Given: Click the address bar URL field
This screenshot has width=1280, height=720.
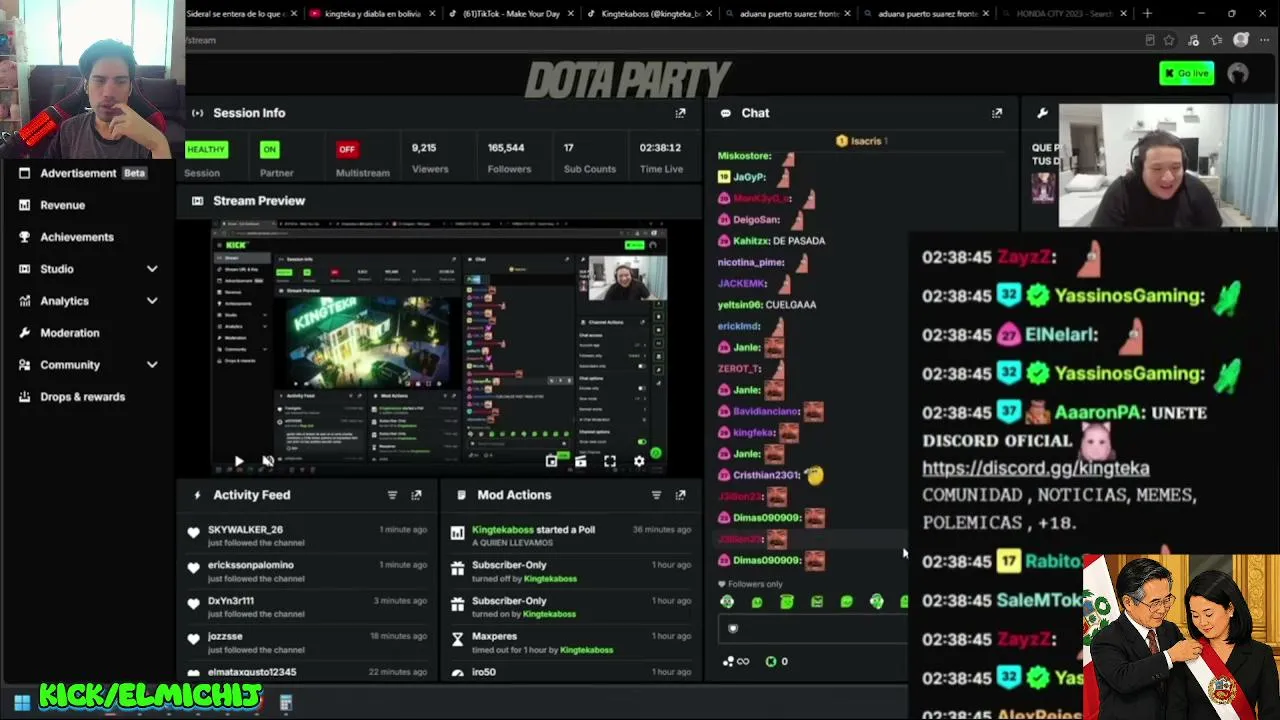Looking at the screenshot, I should 660,40.
